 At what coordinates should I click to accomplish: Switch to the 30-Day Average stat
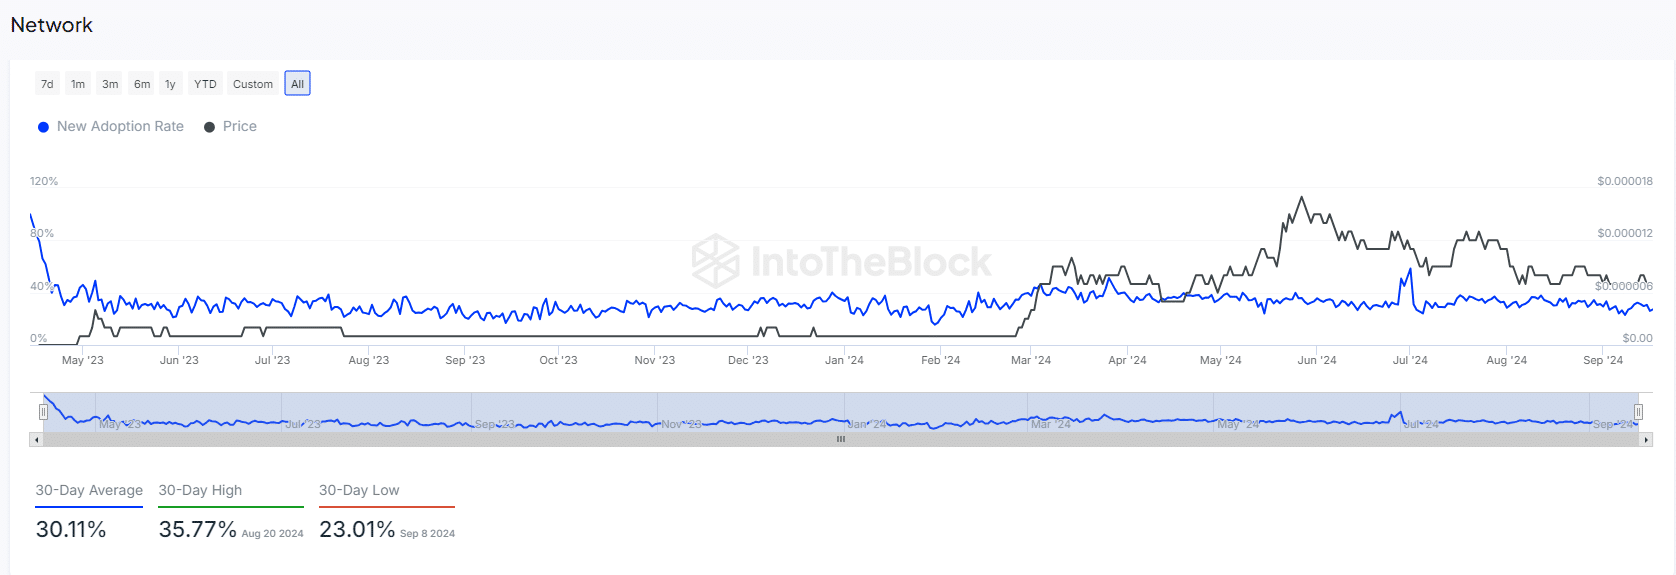89,491
